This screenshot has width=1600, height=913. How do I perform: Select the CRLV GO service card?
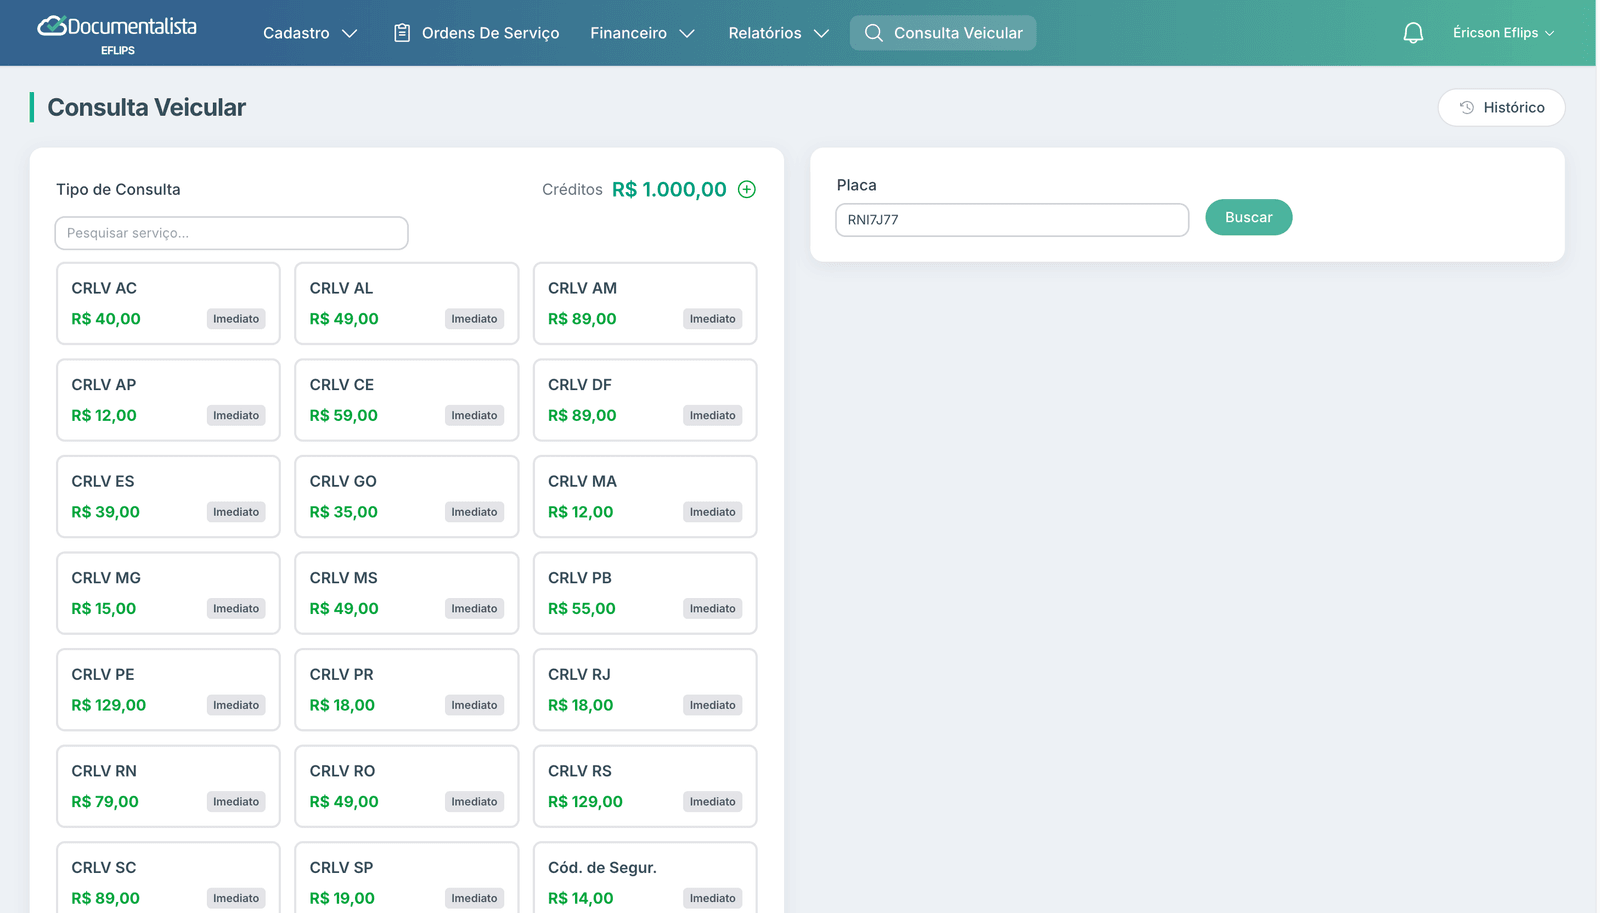[x=407, y=496]
